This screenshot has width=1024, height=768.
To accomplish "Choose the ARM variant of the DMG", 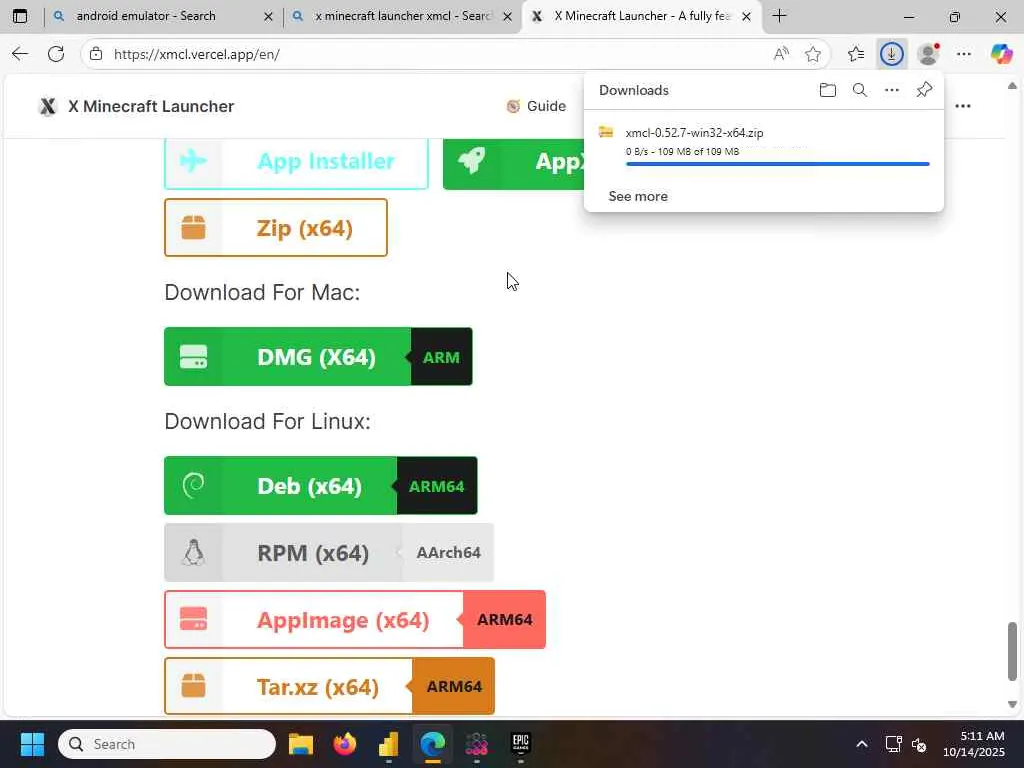I will click(x=441, y=357).
